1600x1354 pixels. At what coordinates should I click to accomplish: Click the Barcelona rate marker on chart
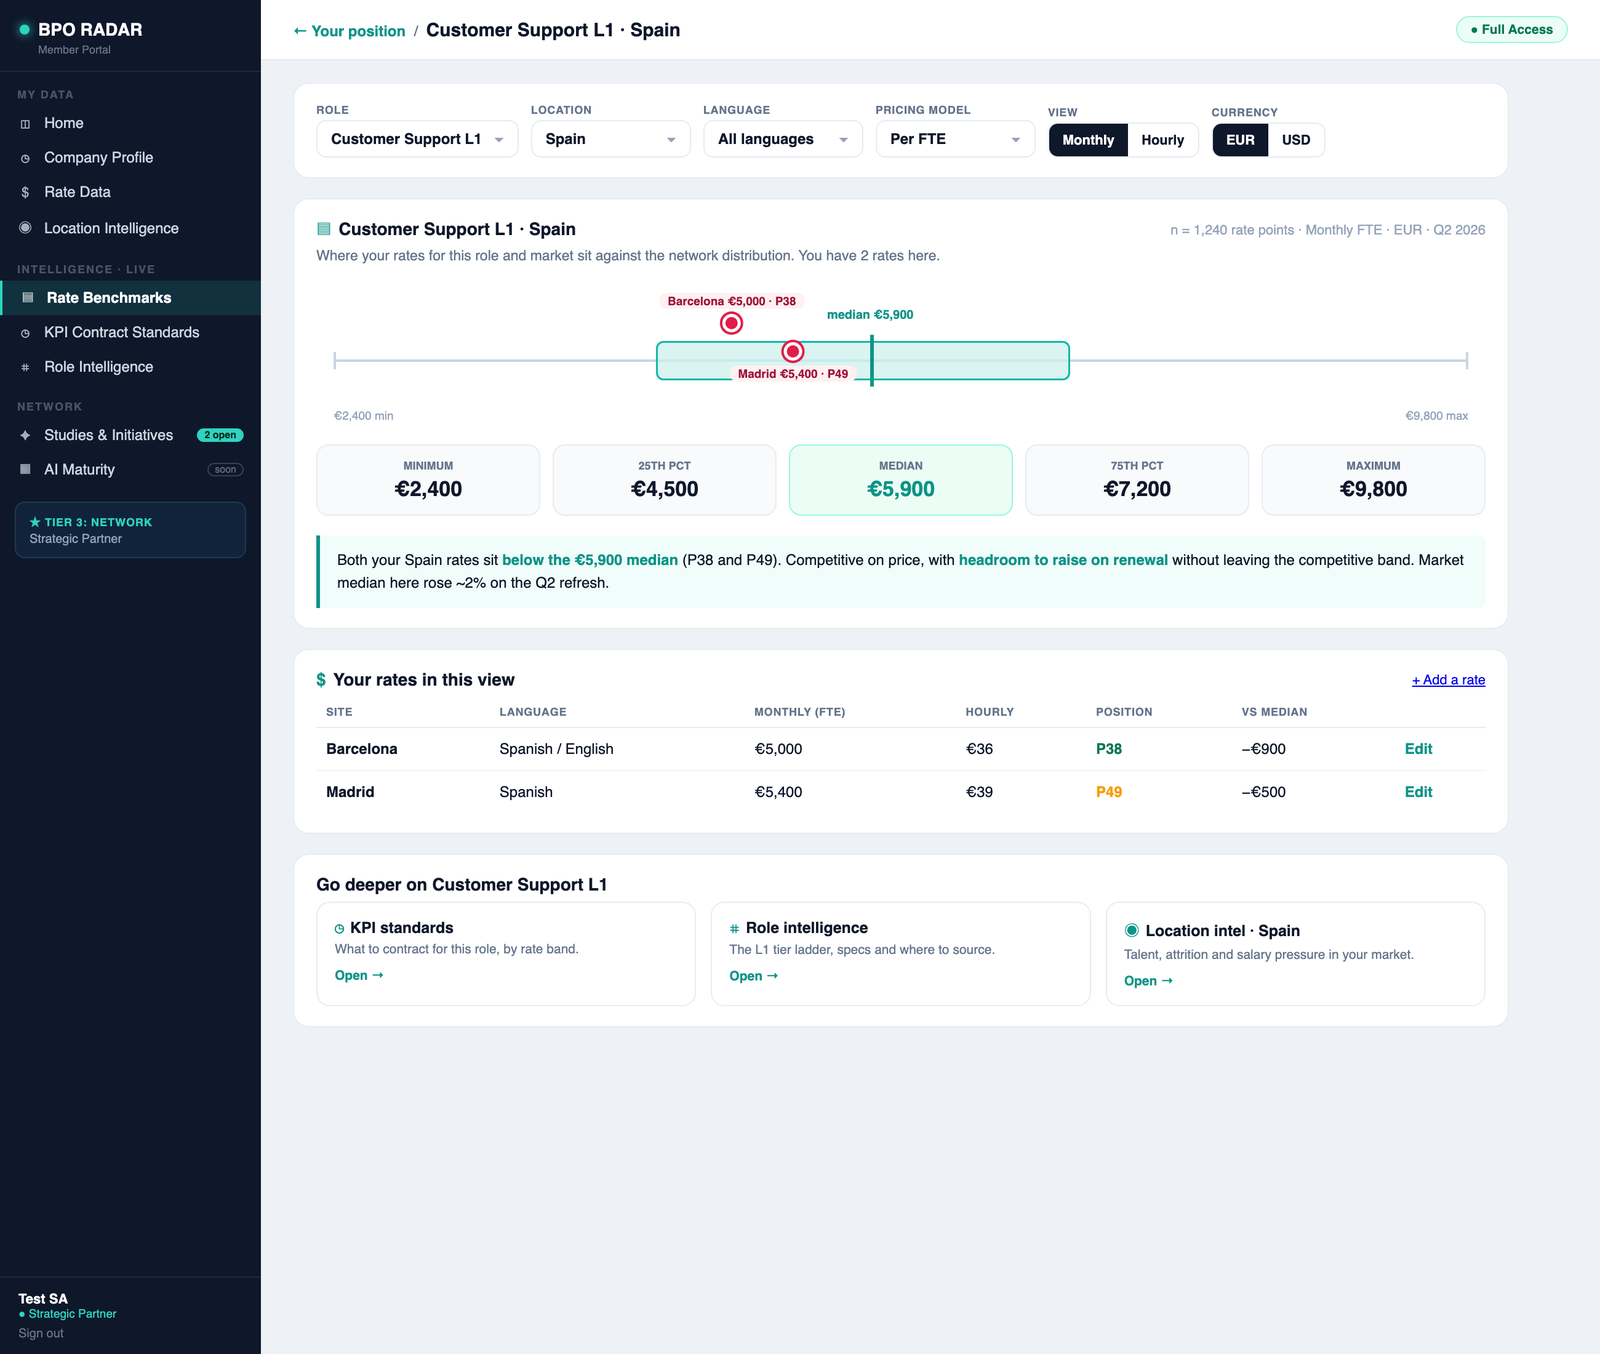click(732, 323)
